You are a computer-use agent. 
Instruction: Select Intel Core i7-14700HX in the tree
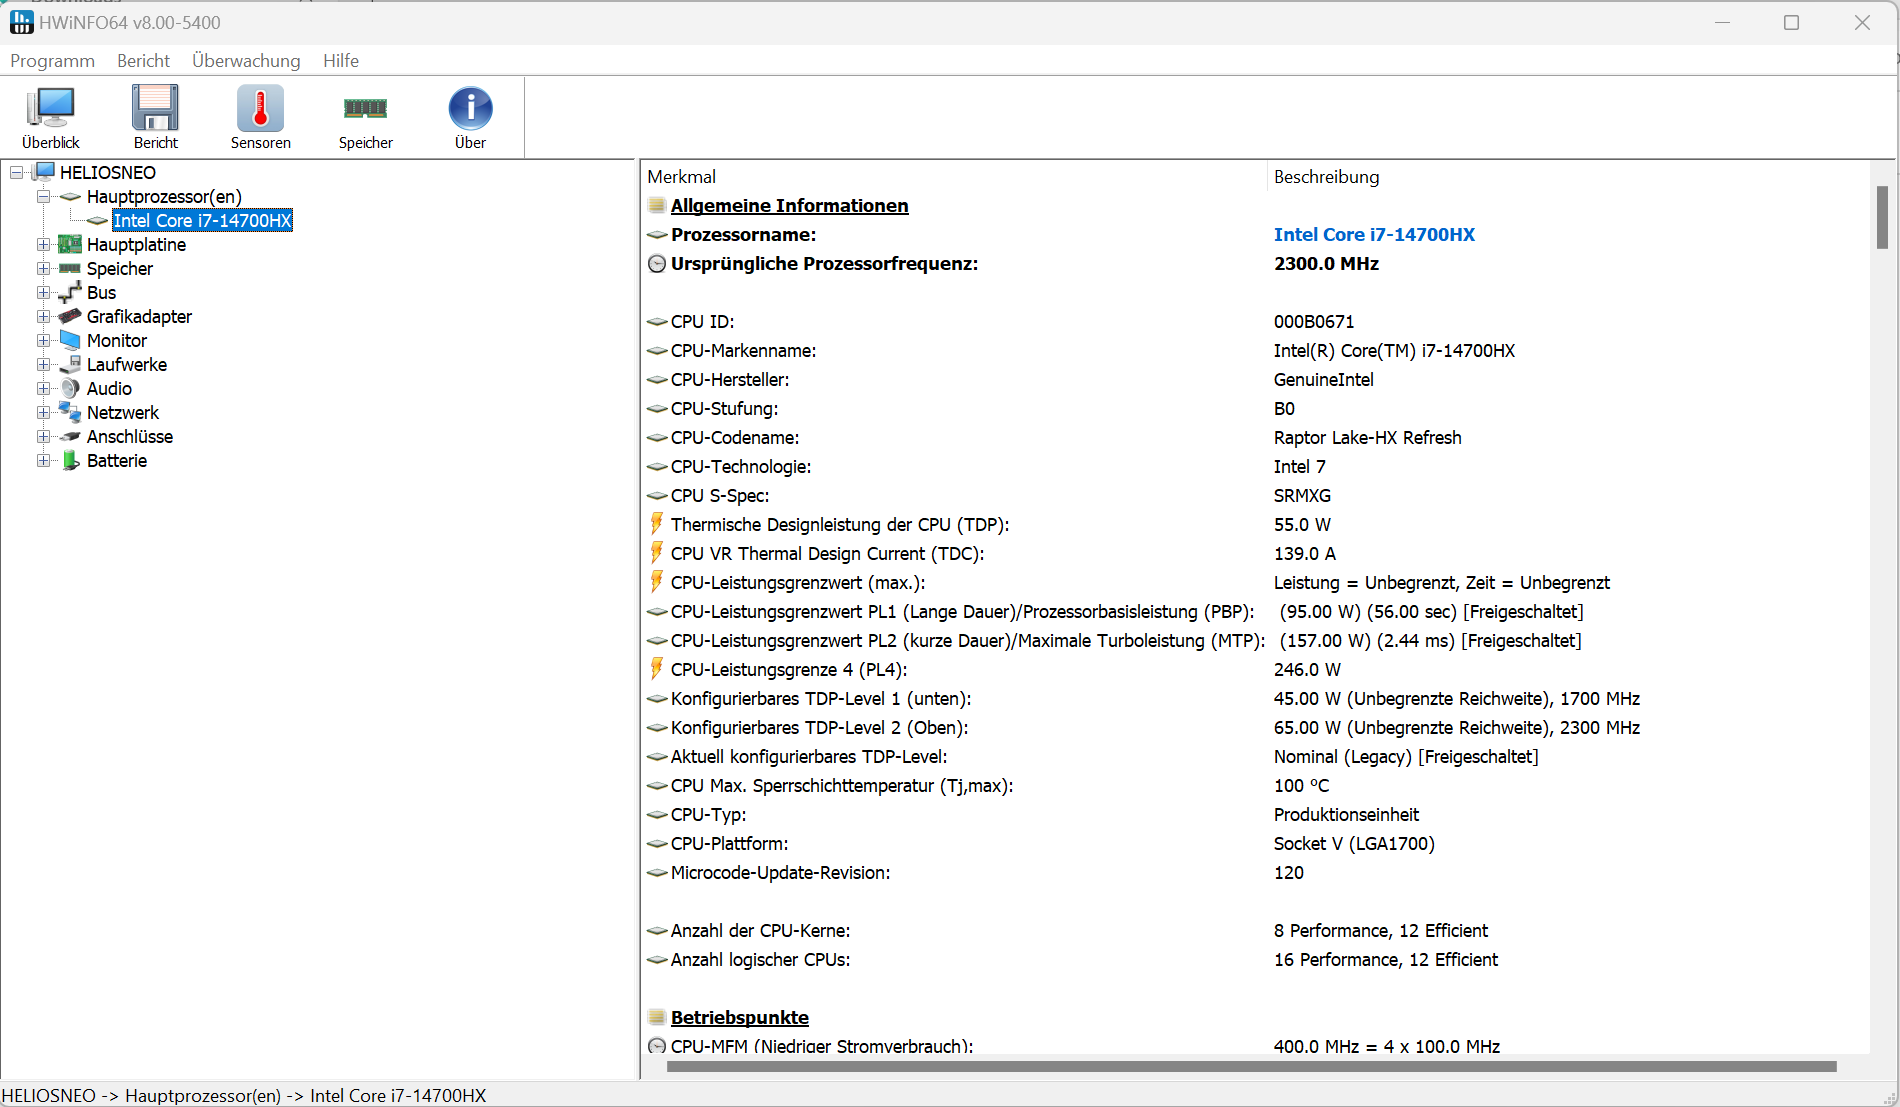click(202, 221)
